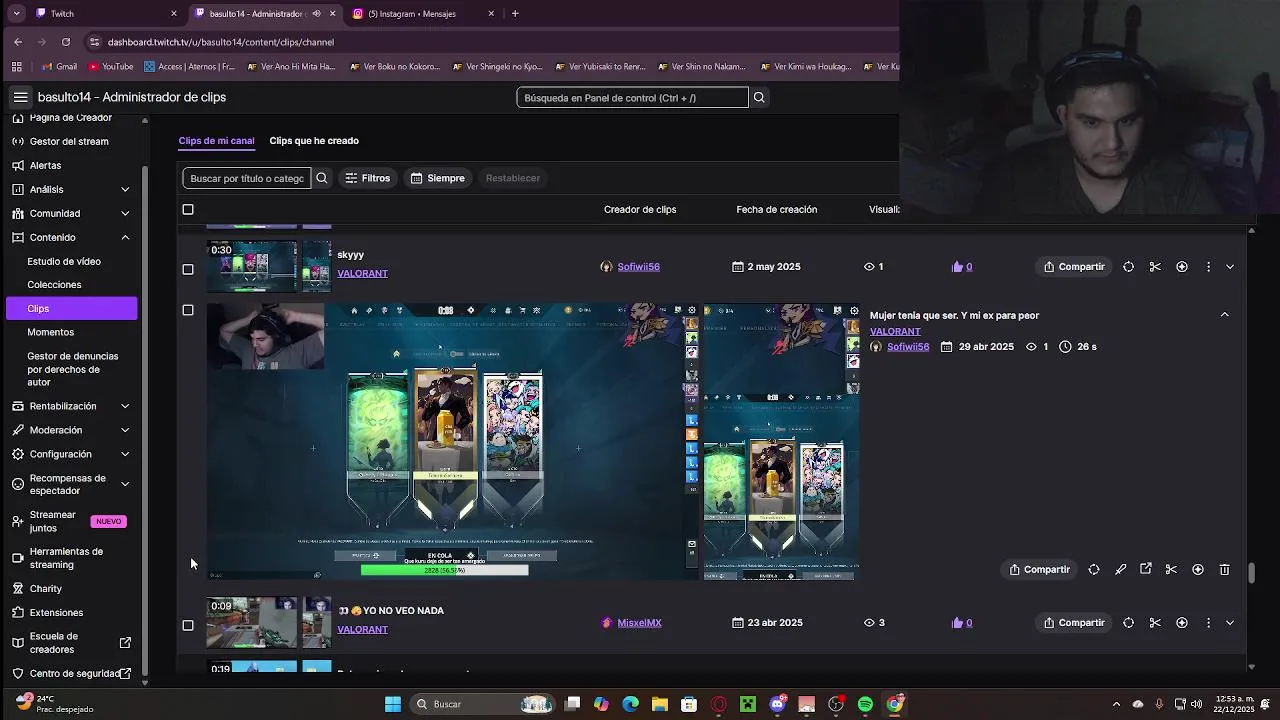Click the plus-circle icon in expanded clip actions

[1198, 570]
